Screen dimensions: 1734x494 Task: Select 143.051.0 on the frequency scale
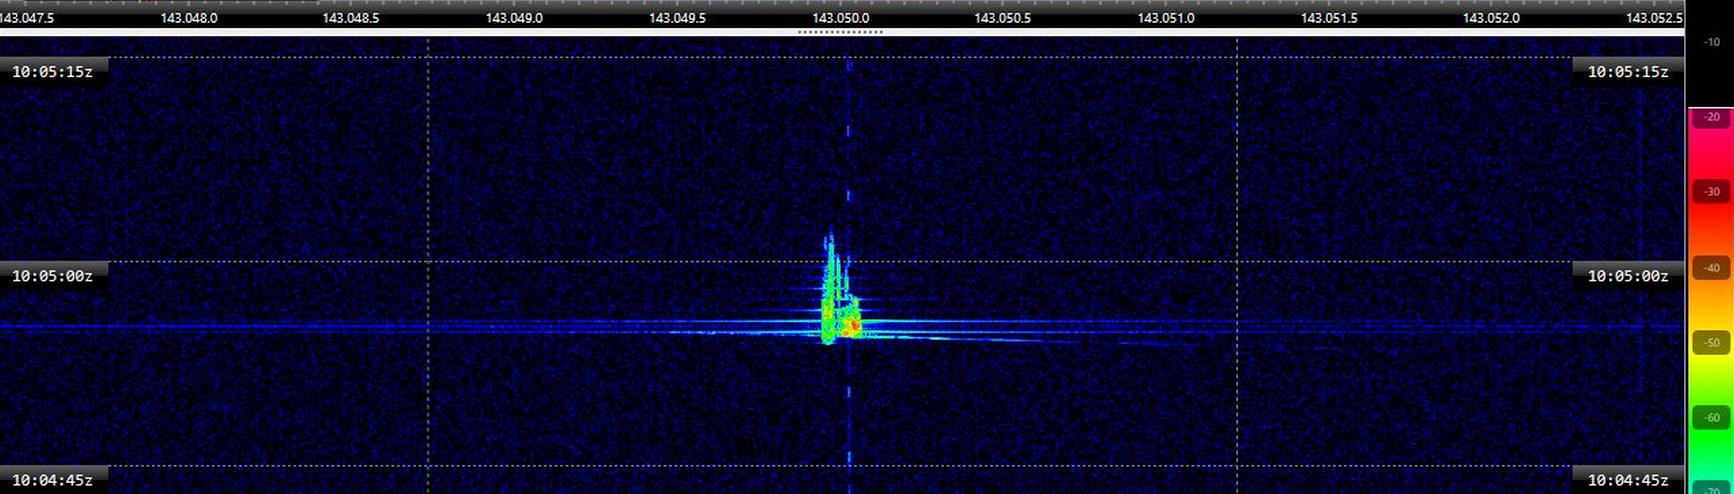pos(1166,18)
